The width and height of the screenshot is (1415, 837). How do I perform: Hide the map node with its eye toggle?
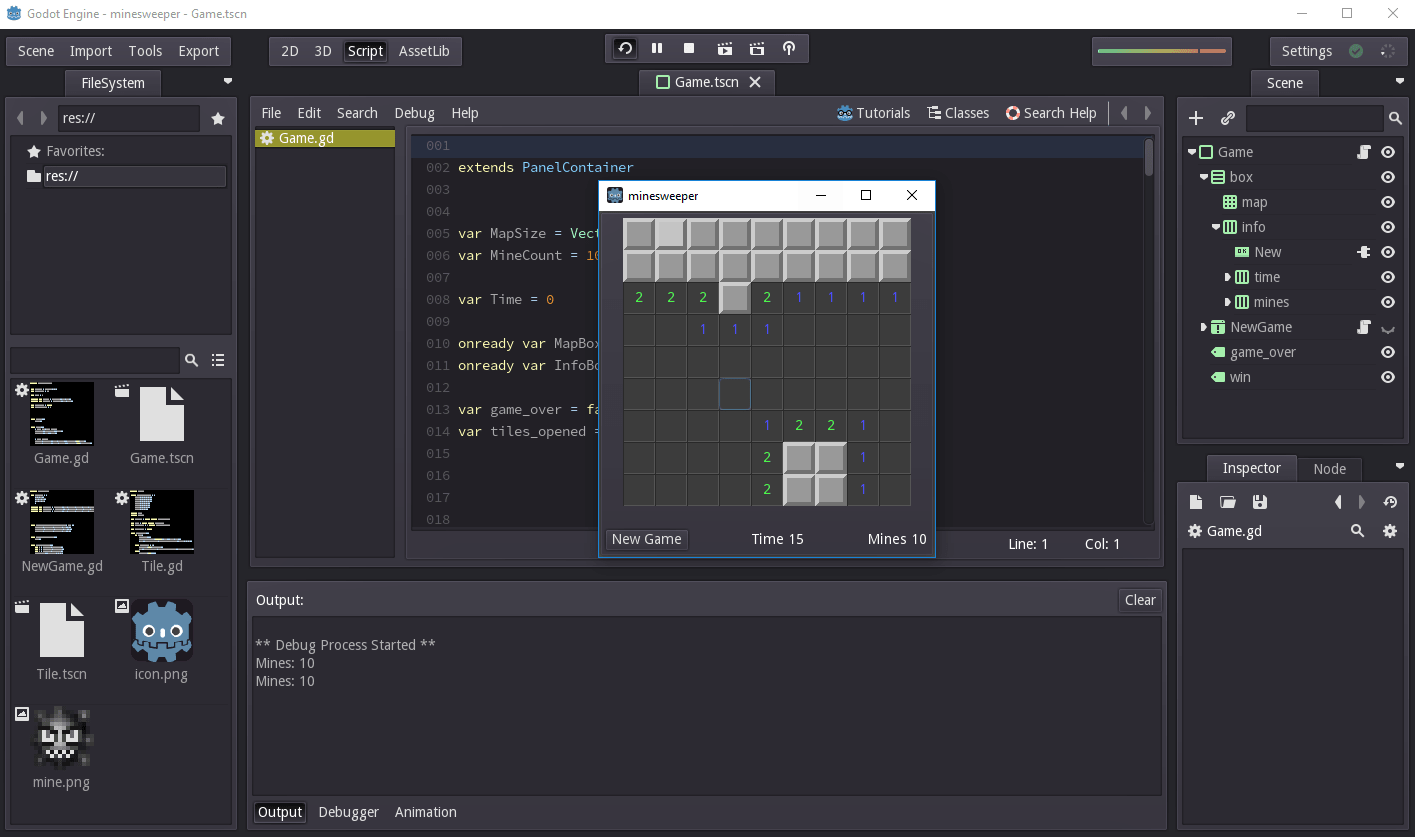1387,202
